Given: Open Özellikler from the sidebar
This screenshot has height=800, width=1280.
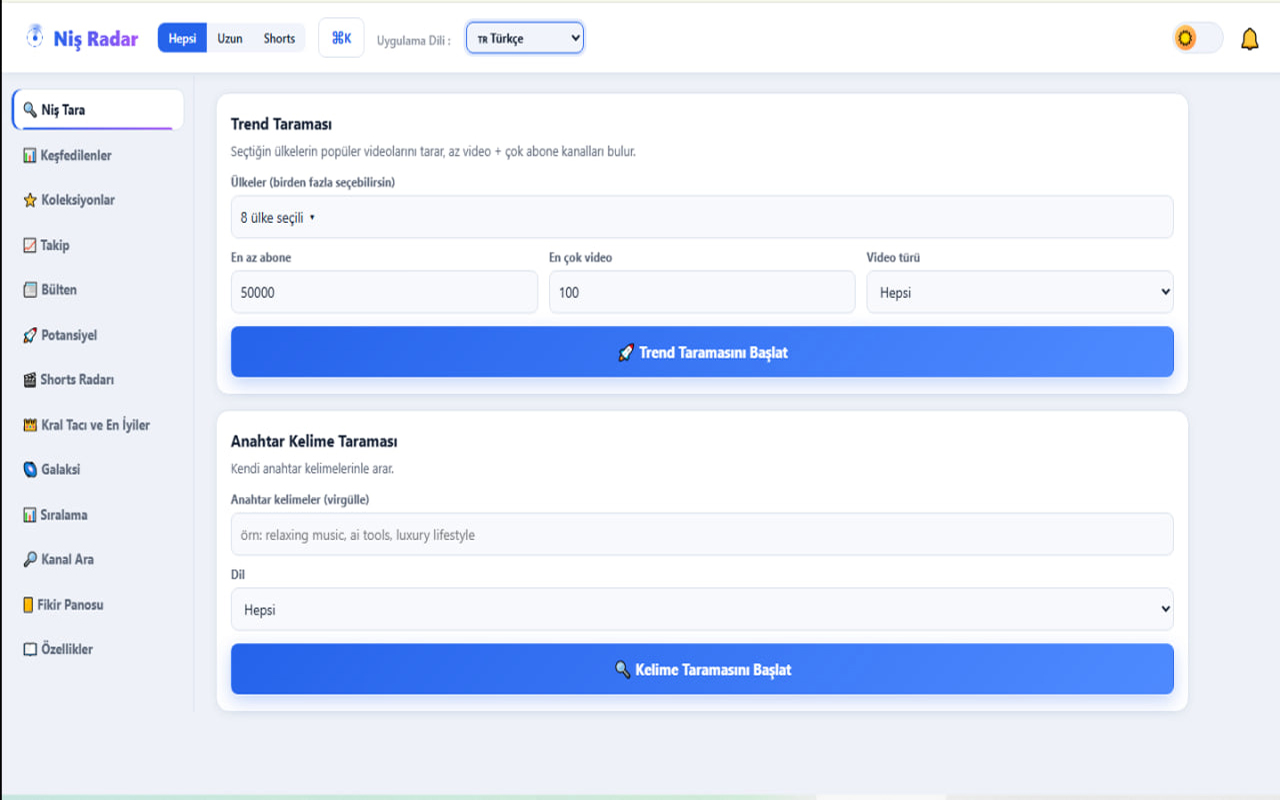Looking at the screenshot, I should [98, 649].
